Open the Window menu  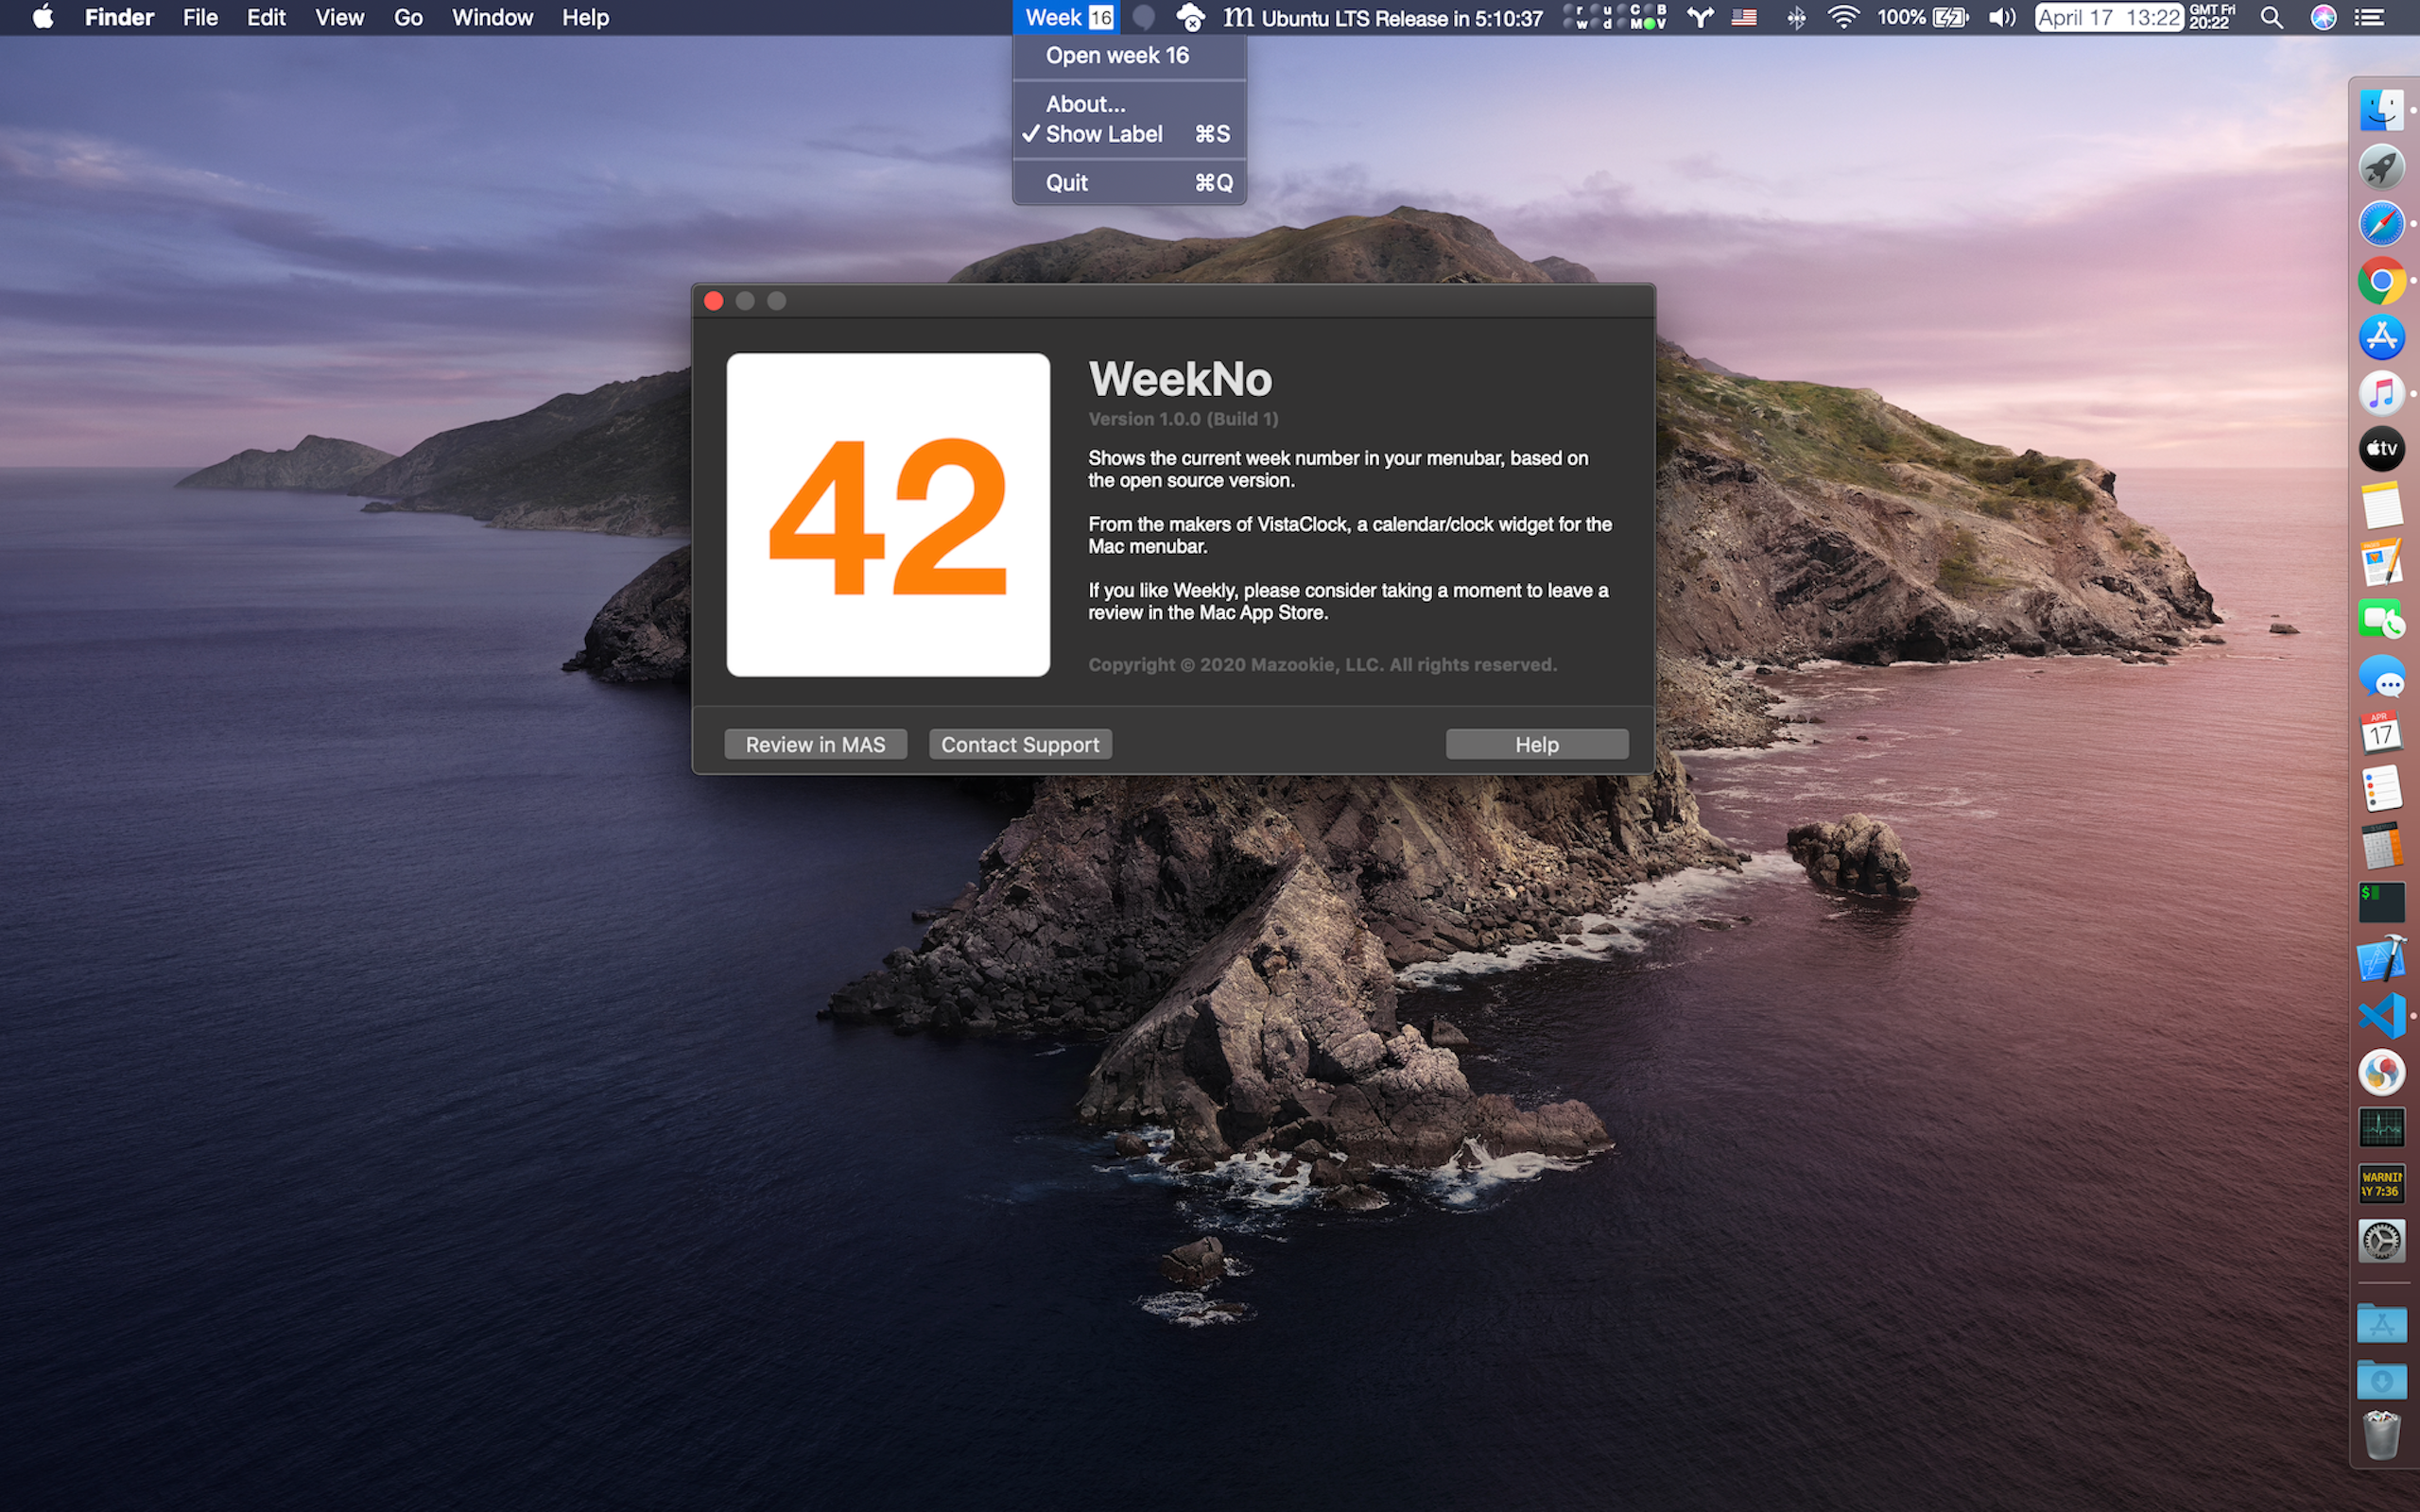[492, 17]
